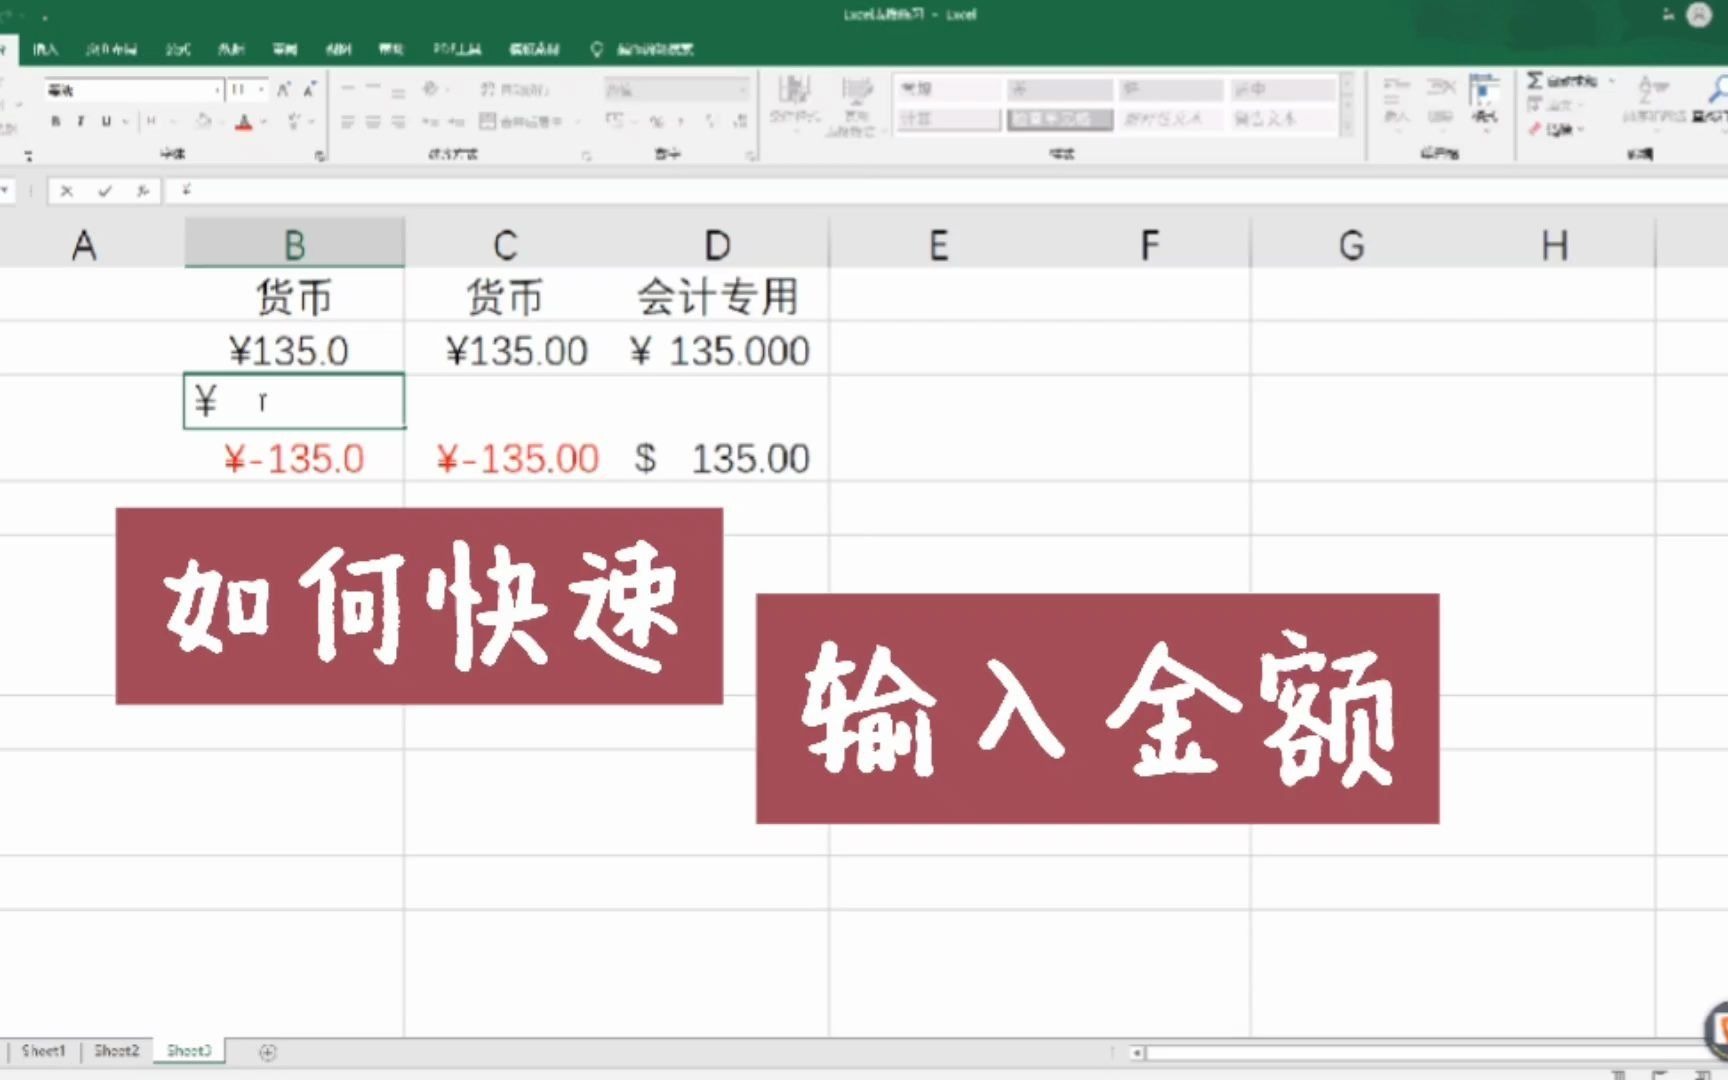Expand the AutoSum dropdown arrow
This screenshot has height=1080, width=1728.
coord(1611,80)
